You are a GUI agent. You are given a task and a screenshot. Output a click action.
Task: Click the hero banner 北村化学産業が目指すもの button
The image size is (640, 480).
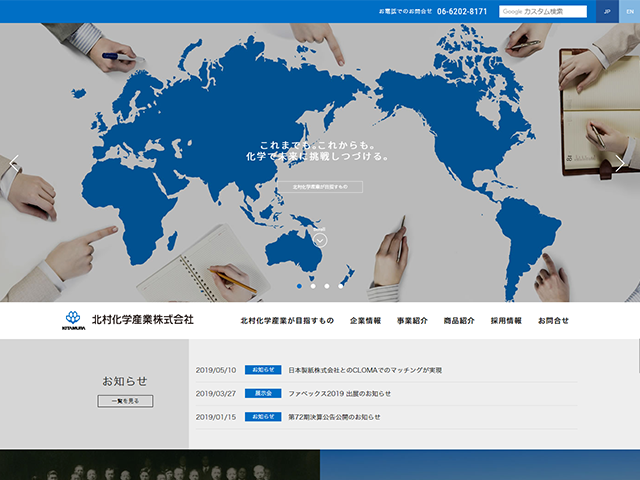320,187
